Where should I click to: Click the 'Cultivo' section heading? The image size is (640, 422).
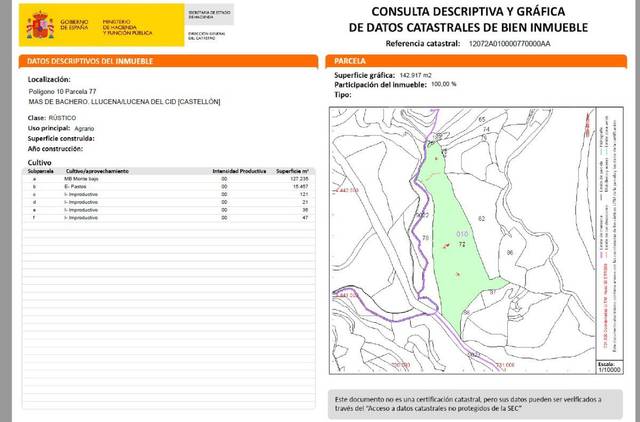click(x=40, y=162)
